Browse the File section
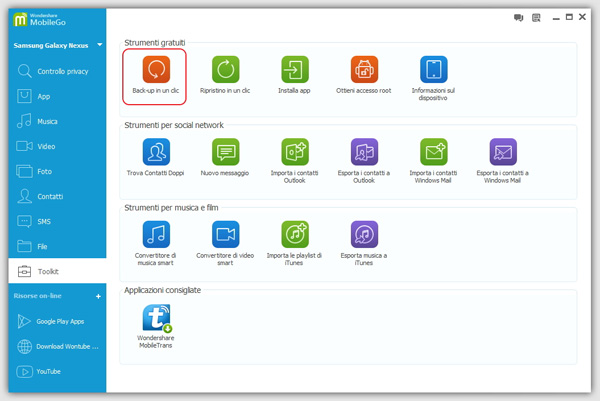600x401 pixels. 57,246
